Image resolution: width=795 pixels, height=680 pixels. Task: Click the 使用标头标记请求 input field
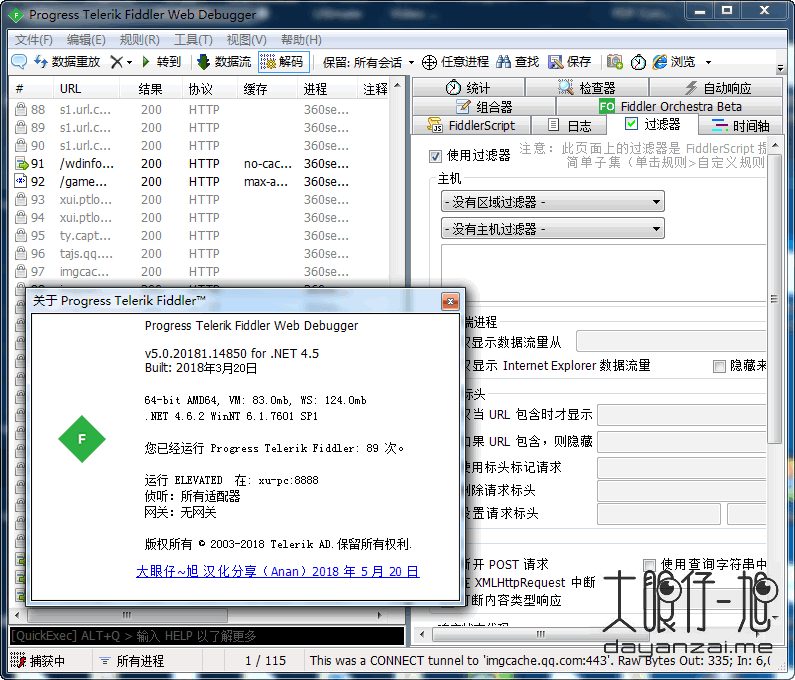click(x=681, y=468)
